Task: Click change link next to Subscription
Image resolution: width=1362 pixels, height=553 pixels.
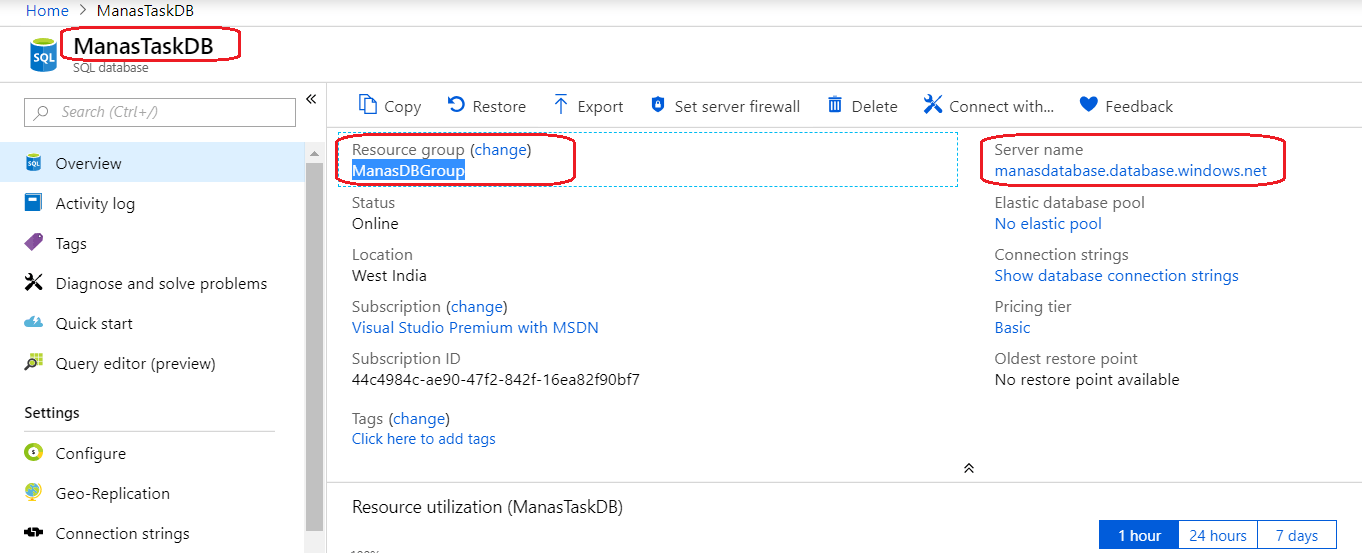Action: click(x=476, y=306)
